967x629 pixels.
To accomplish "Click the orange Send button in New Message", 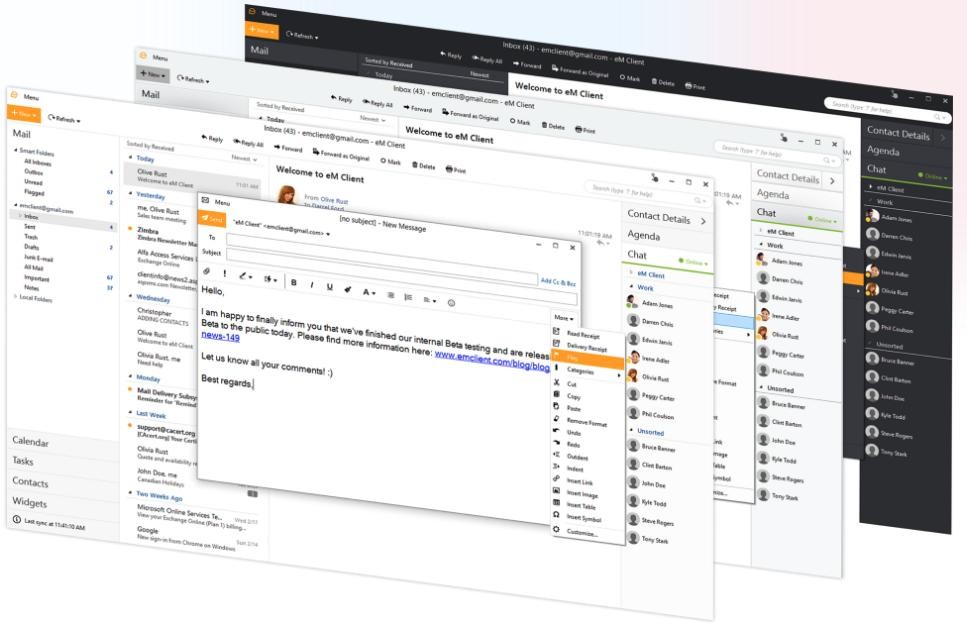I will coord(212,218).
